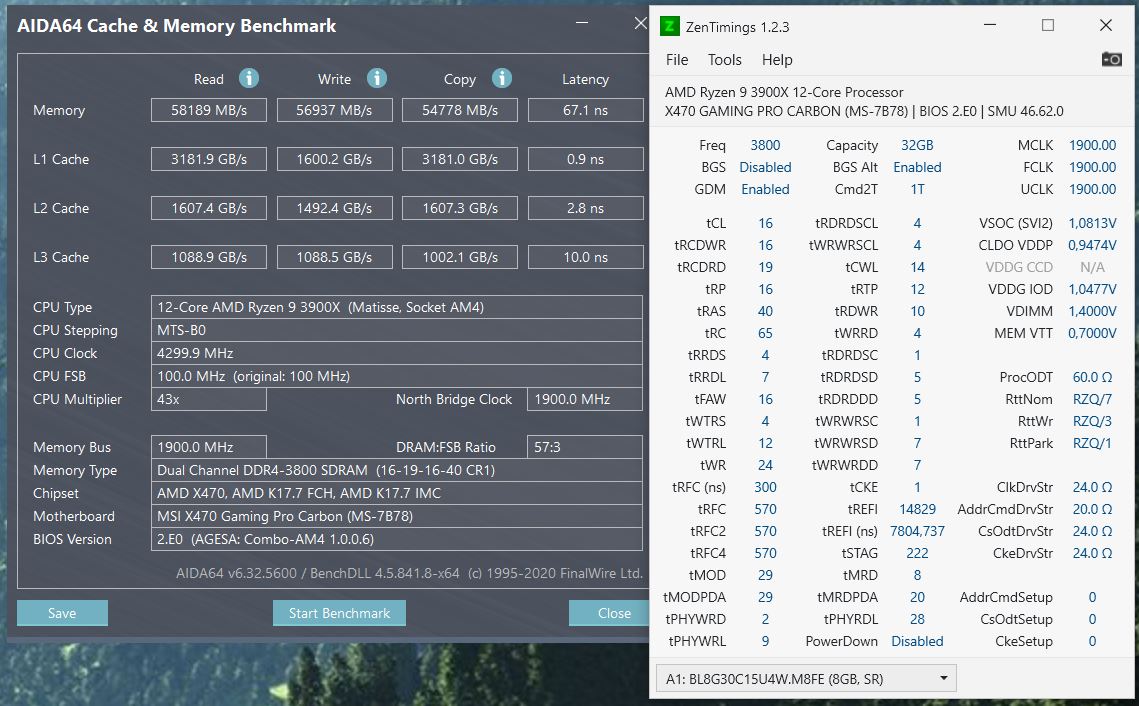Viewport: 1139px width, 706px height.
Task: Click tREFI value 14829
Action: pos(917,509)
